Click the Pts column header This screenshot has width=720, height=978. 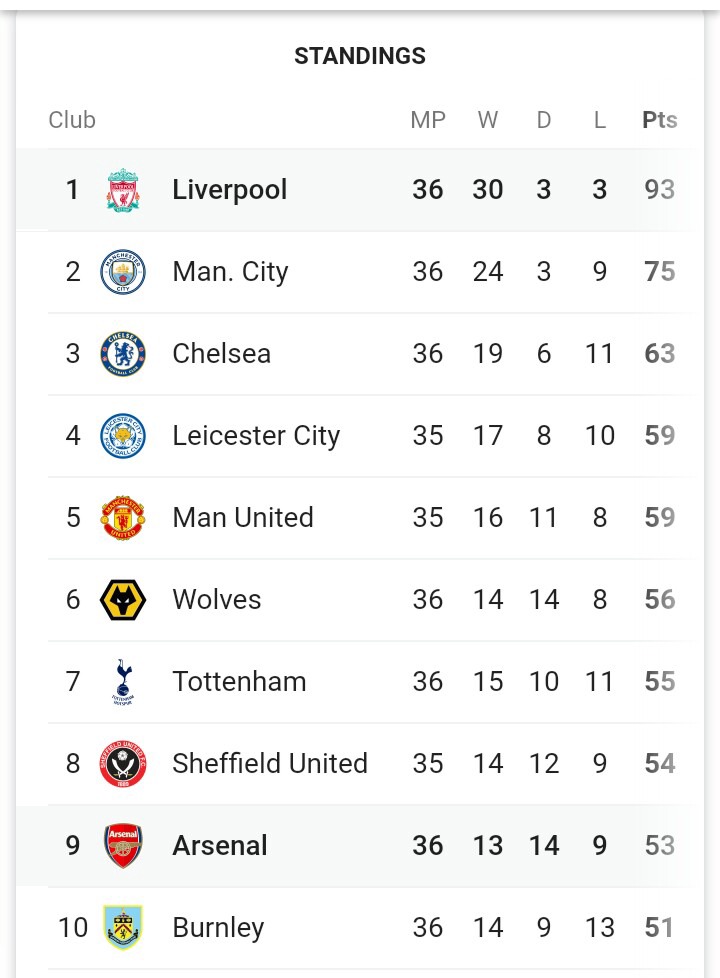click(659, 120)
